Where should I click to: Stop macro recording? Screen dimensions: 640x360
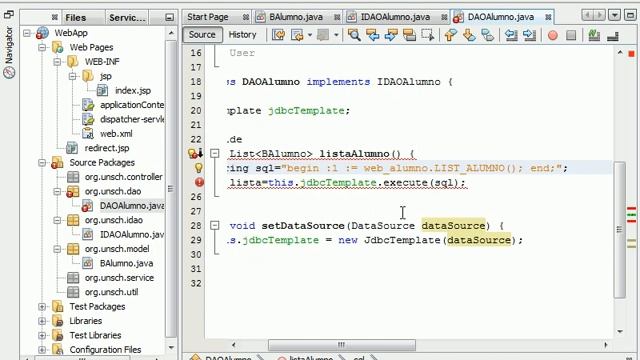pyautogui.click(x=571, y=36)
